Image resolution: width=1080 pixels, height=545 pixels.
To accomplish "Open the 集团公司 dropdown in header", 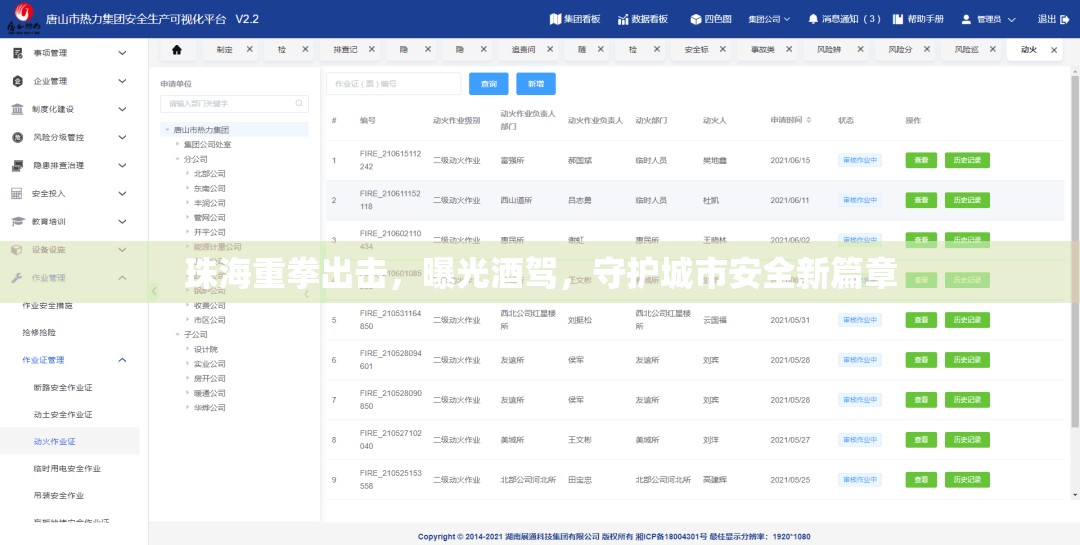I will click(x=769, y=19).
